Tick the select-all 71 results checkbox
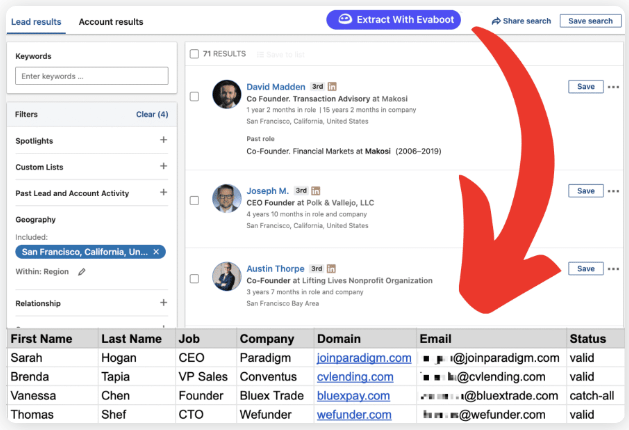 (x=194, y=54)
